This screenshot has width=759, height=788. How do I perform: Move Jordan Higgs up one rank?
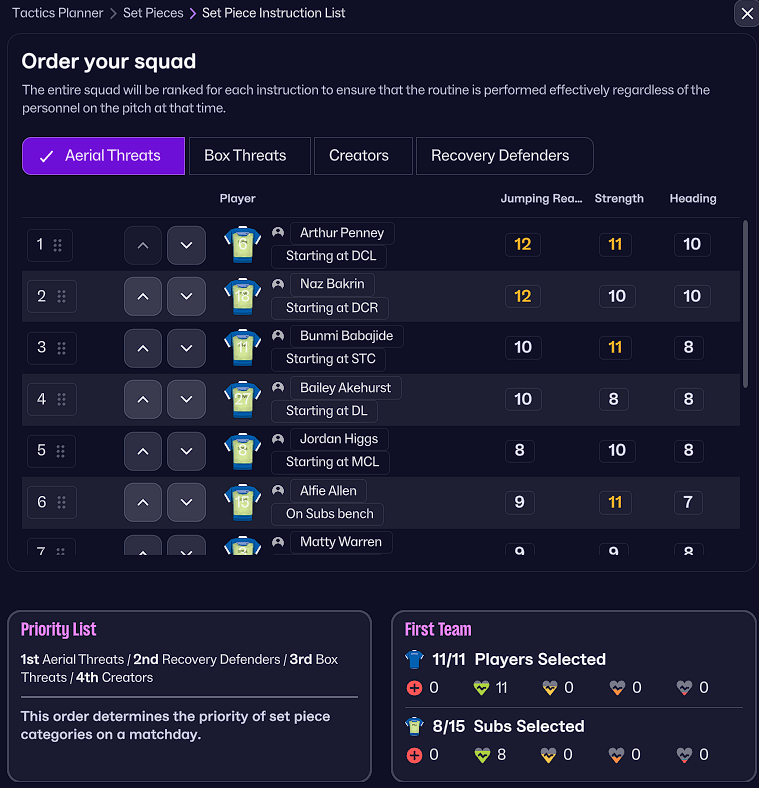click(143, 450)
